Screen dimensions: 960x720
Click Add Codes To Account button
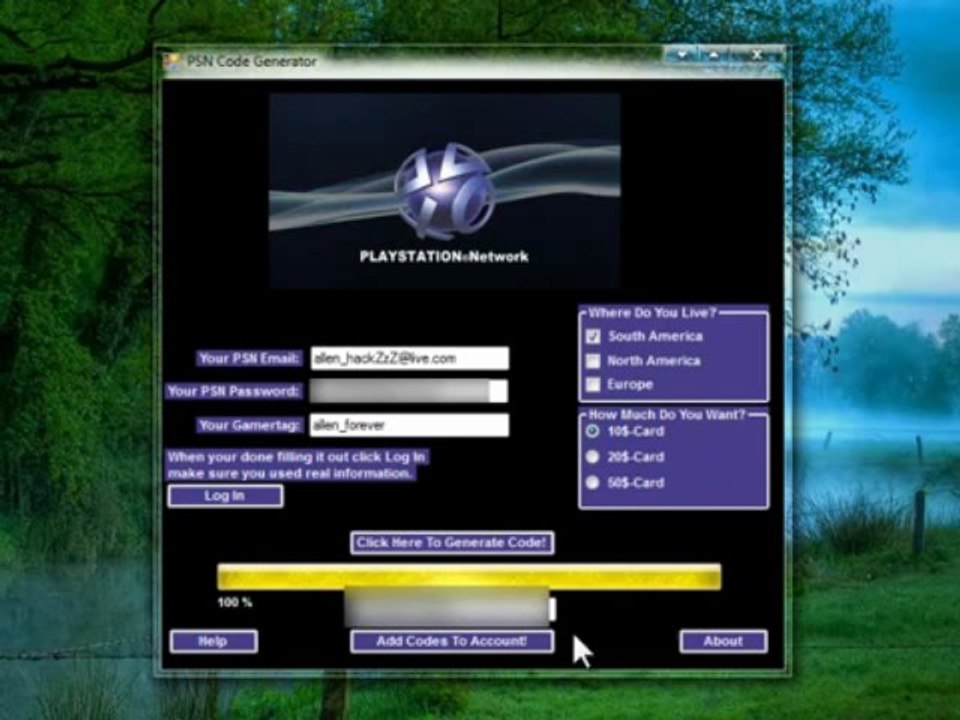[x=452, y=641]
